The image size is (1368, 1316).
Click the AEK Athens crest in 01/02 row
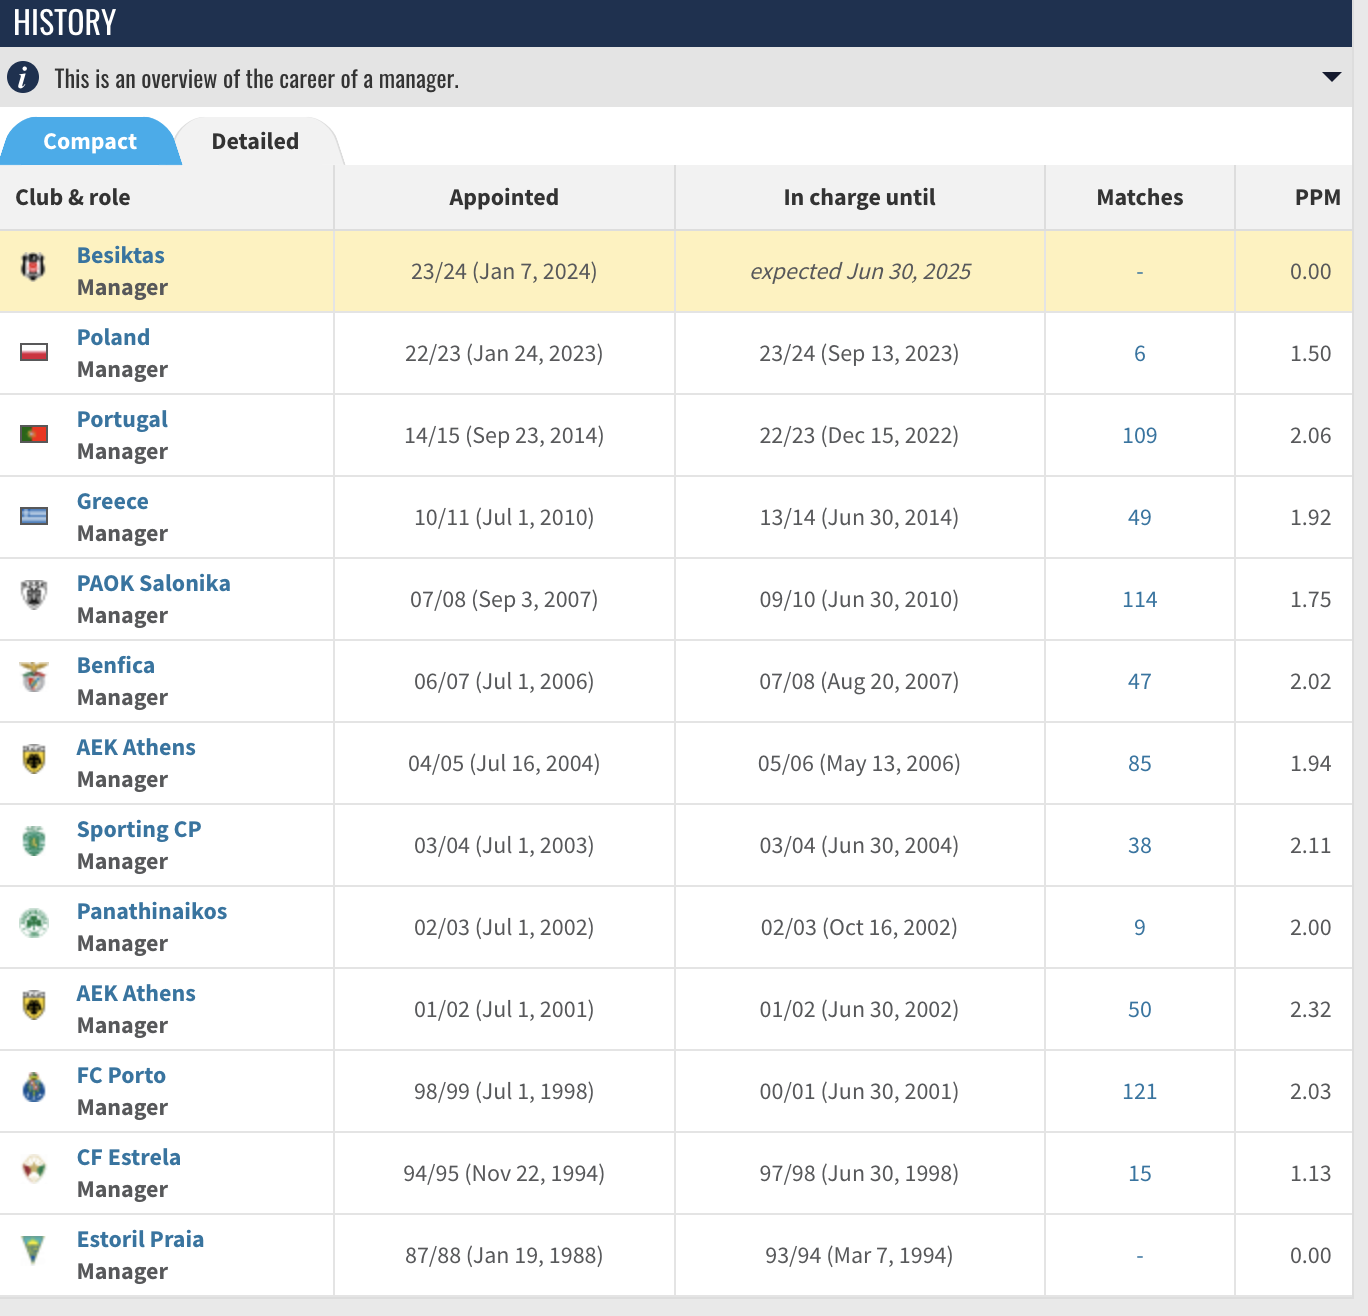tap(34, 1004)
